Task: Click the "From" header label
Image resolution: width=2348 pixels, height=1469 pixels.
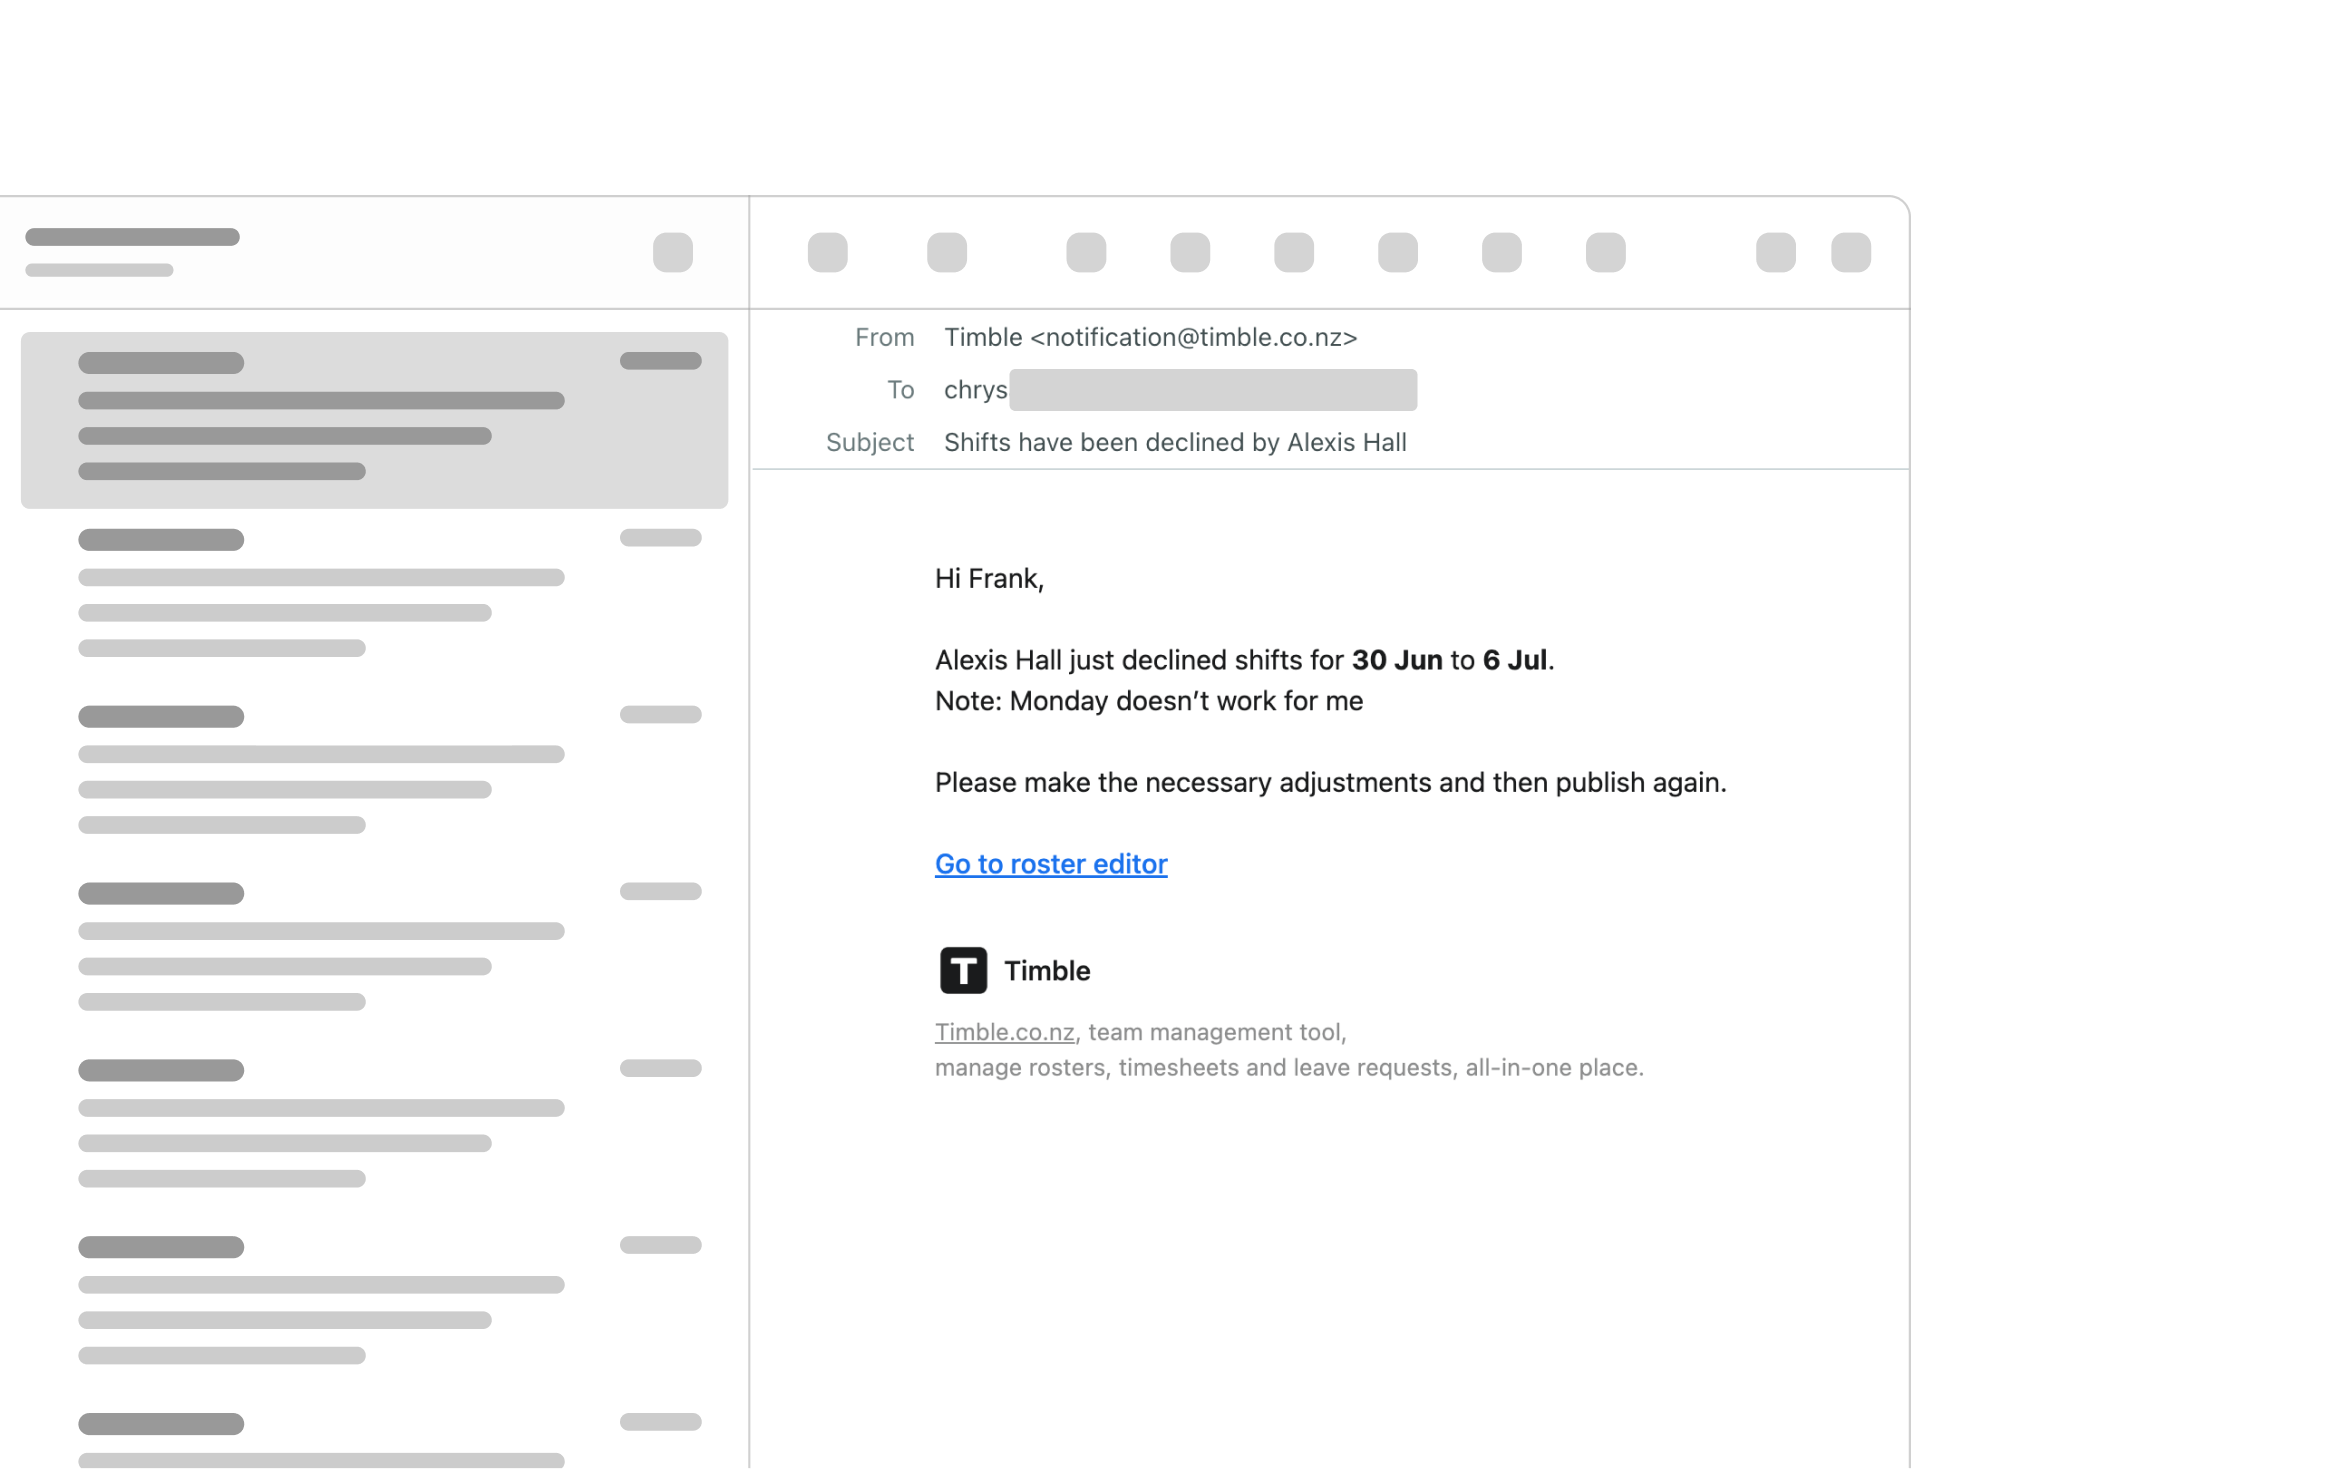Action: click(884, 338)
